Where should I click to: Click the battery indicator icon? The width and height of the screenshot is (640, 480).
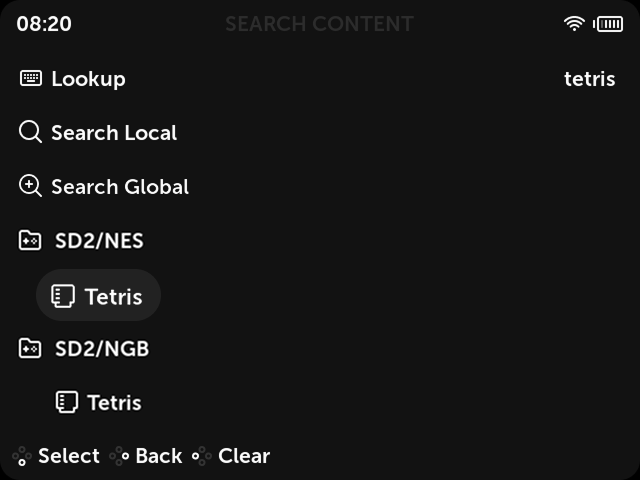tap(608, 24)
